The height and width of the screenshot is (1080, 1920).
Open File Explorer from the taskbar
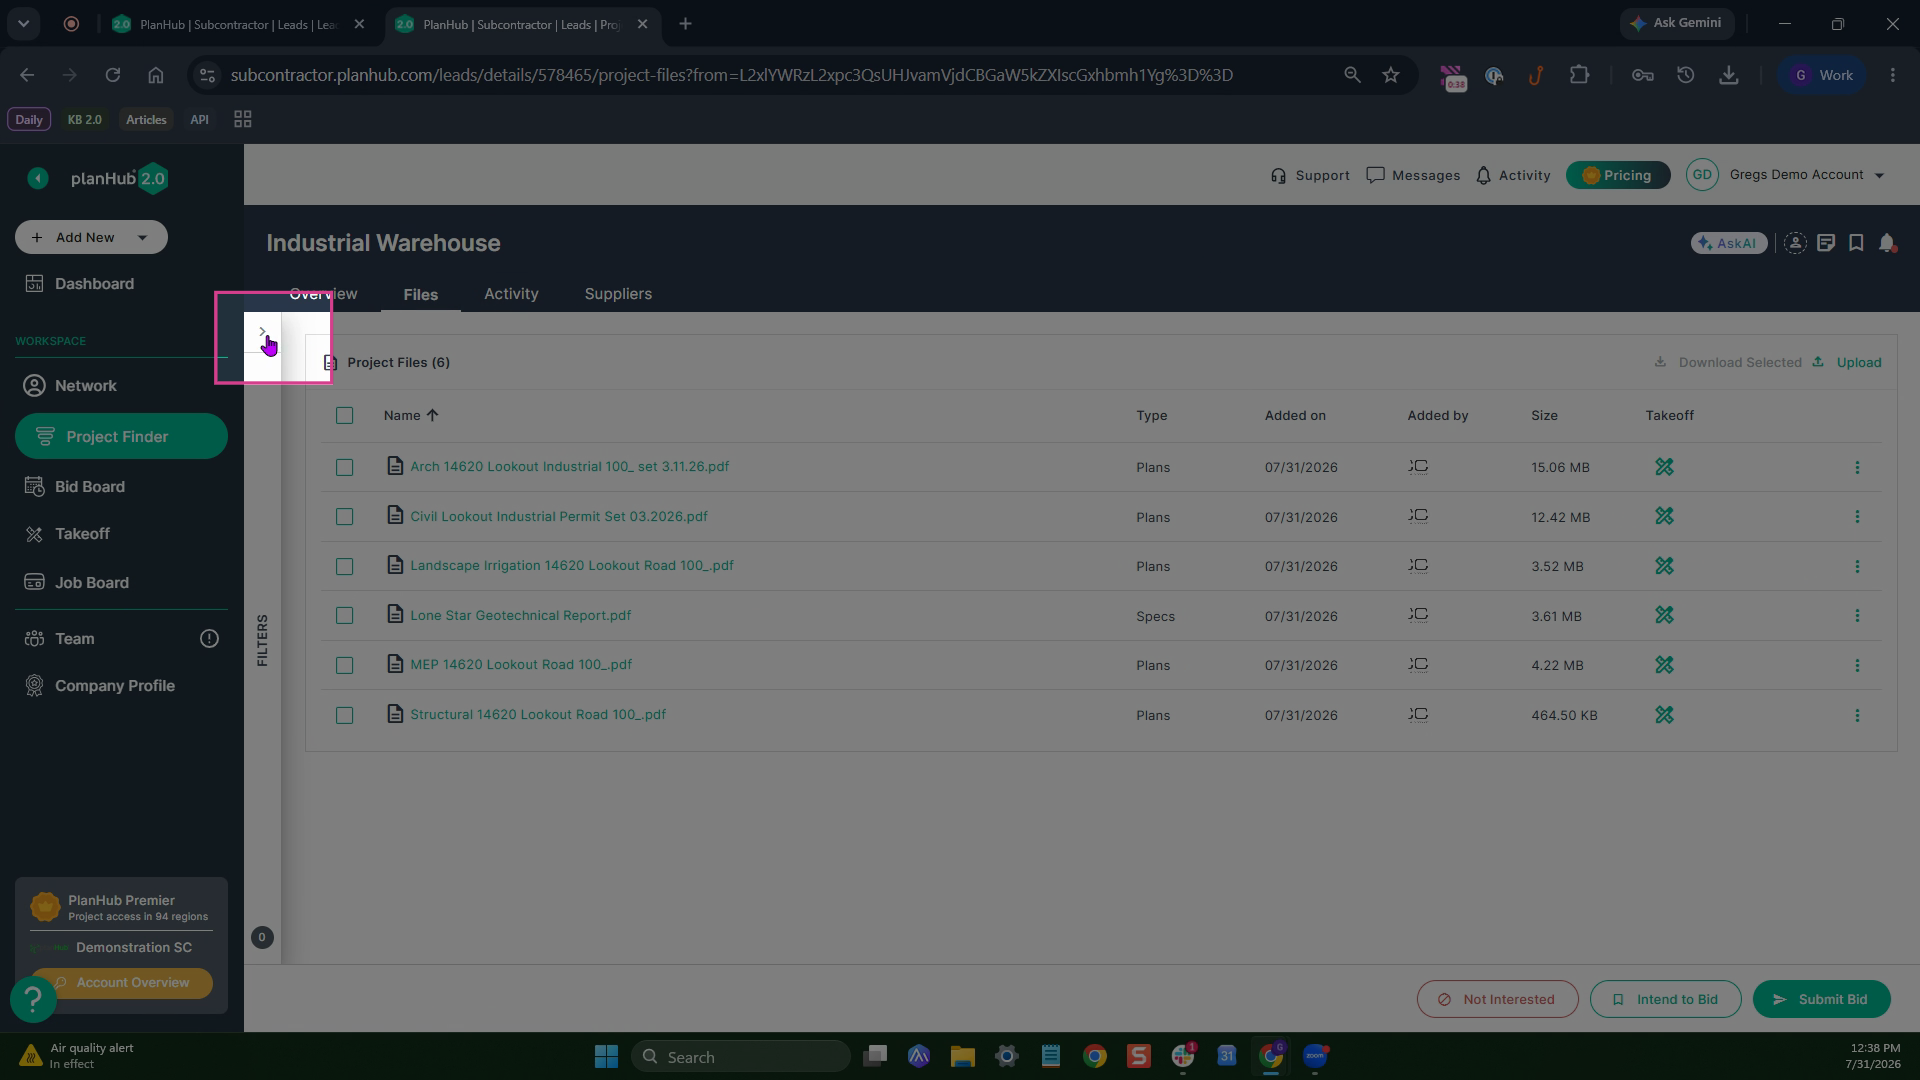click(962, 1056)
